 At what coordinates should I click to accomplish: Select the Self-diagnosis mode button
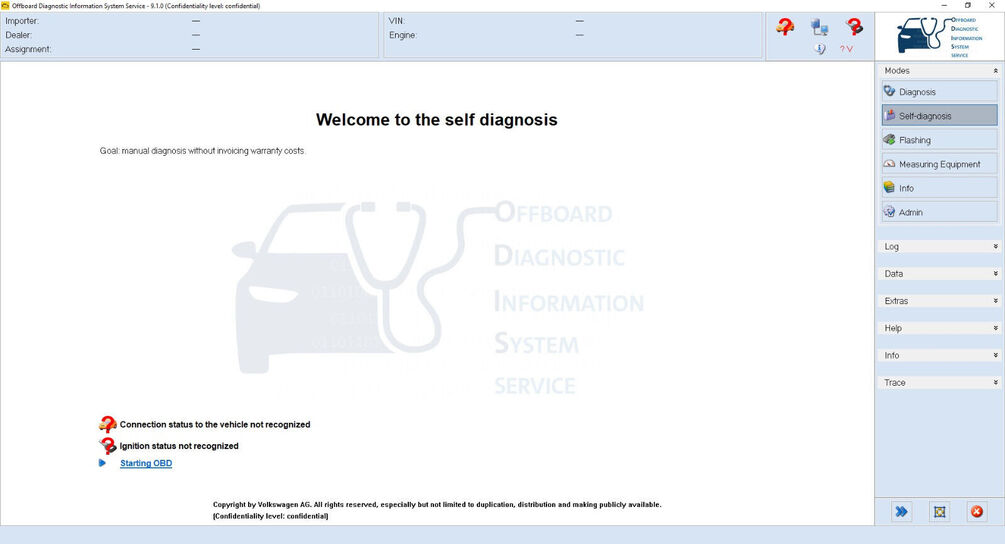coord(939,115)
